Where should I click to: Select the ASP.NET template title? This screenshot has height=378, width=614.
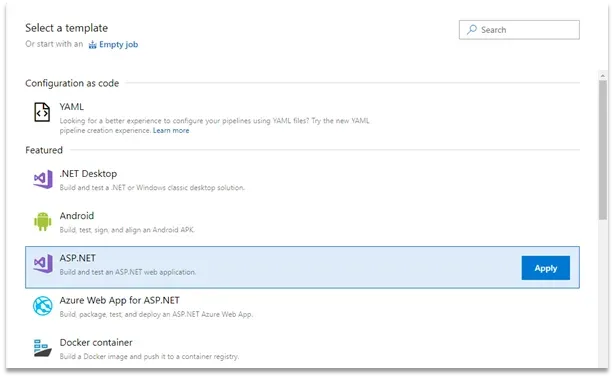[78, 258]
